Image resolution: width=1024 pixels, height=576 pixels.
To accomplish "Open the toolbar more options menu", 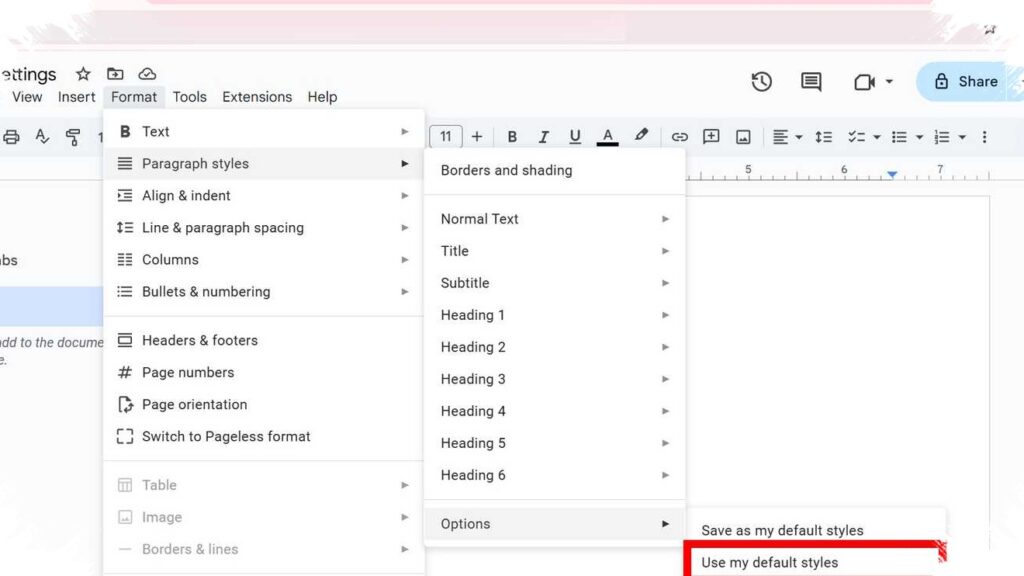I will pyautogui.click(x=984, y=137).
